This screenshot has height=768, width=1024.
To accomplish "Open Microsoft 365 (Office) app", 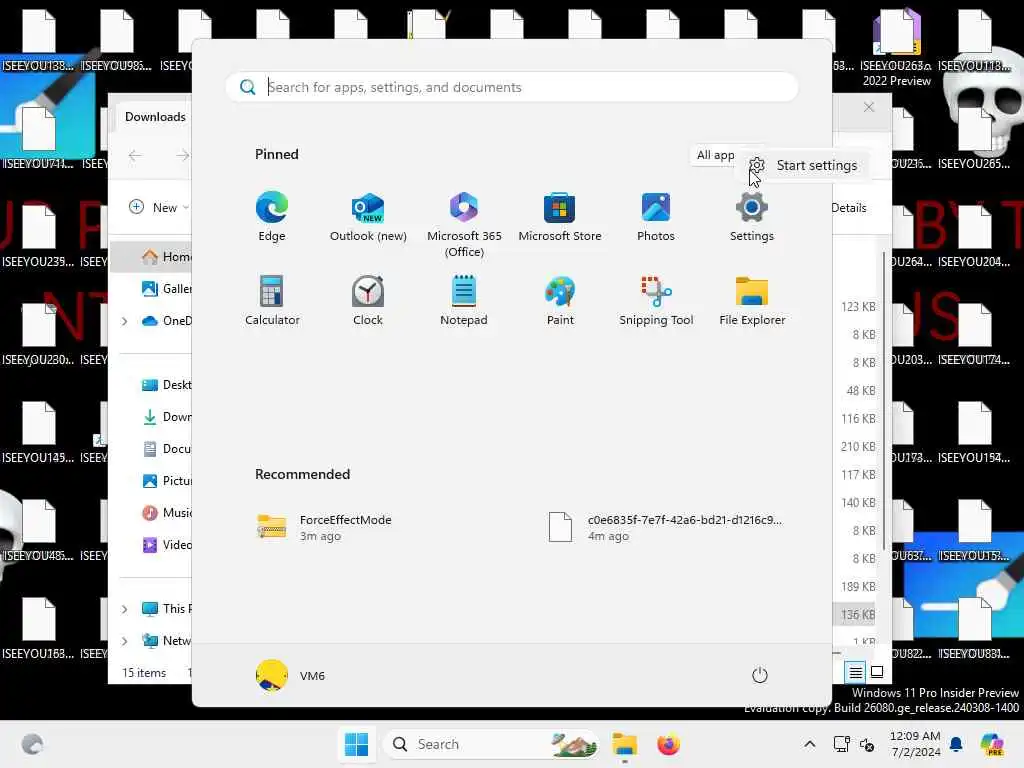I will 464,225.
